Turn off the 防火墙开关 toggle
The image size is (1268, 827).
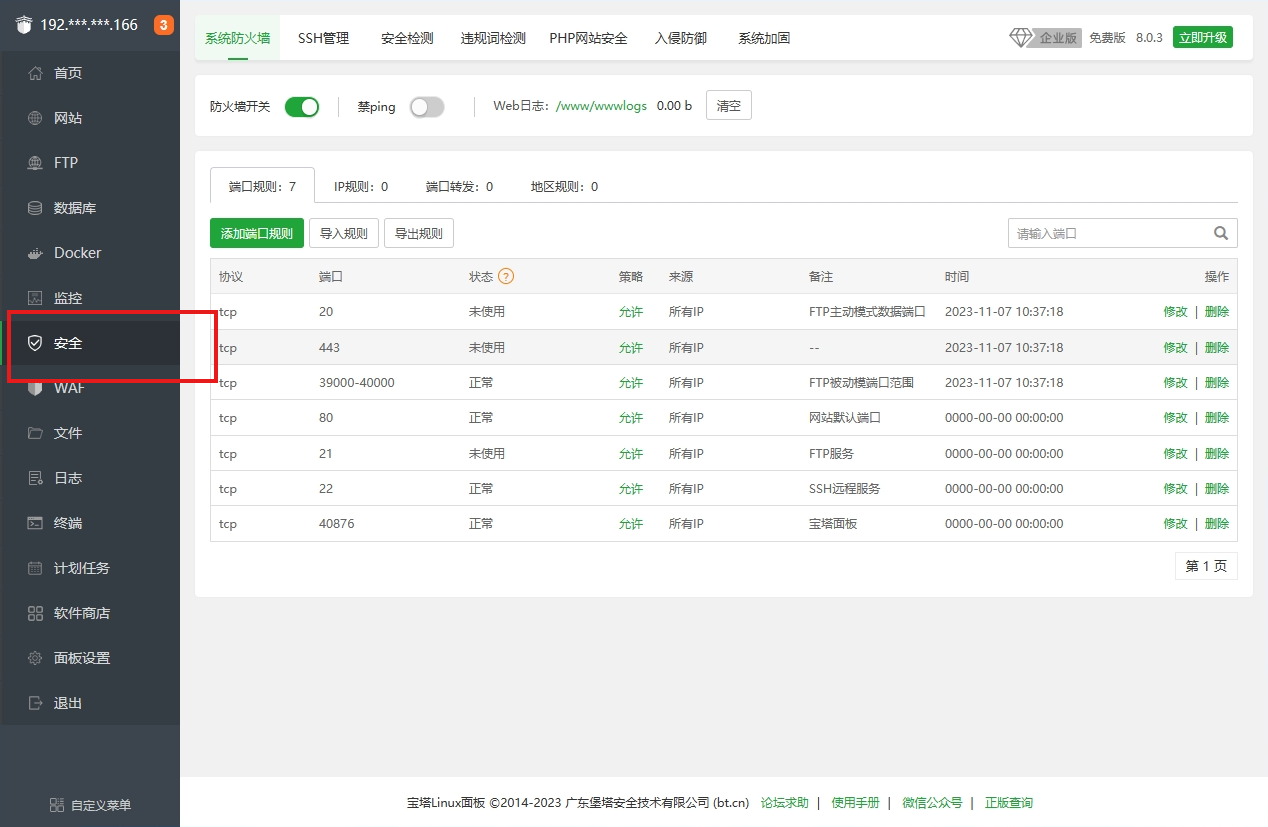302,106
